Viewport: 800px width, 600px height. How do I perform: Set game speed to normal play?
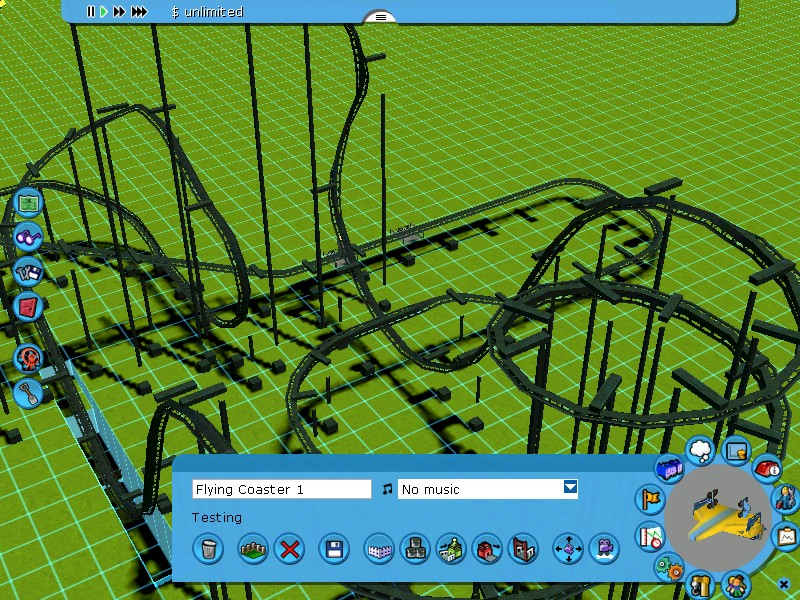[103, 12]
